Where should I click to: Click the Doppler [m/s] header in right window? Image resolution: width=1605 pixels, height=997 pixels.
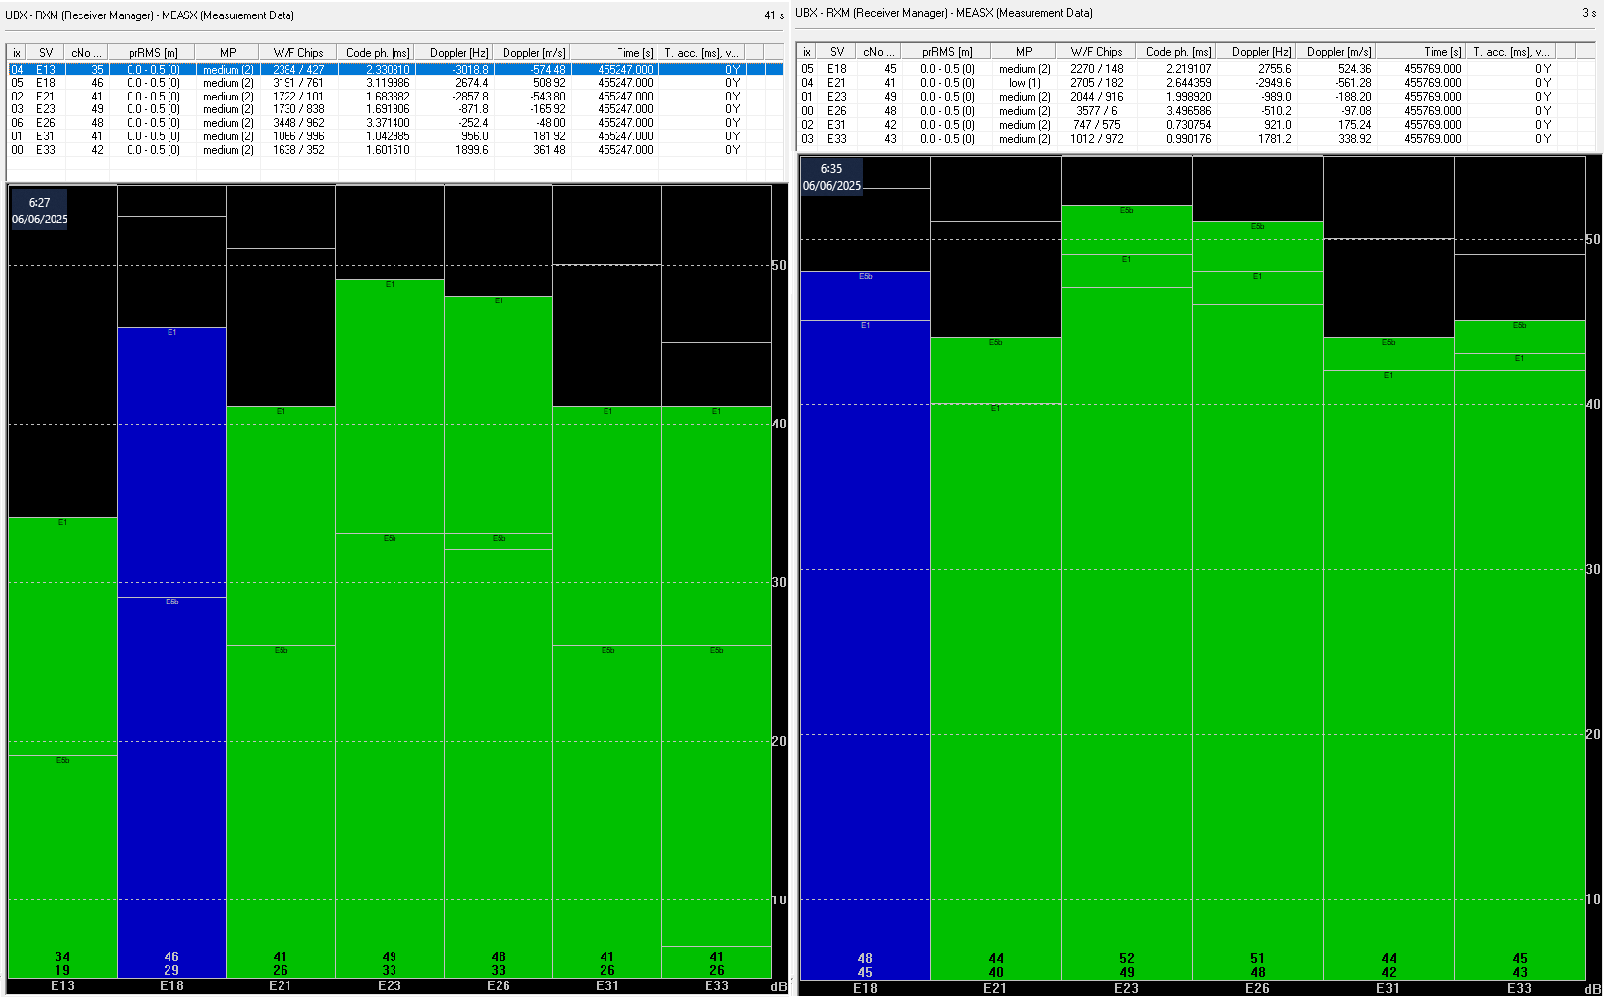[1338, 52]
